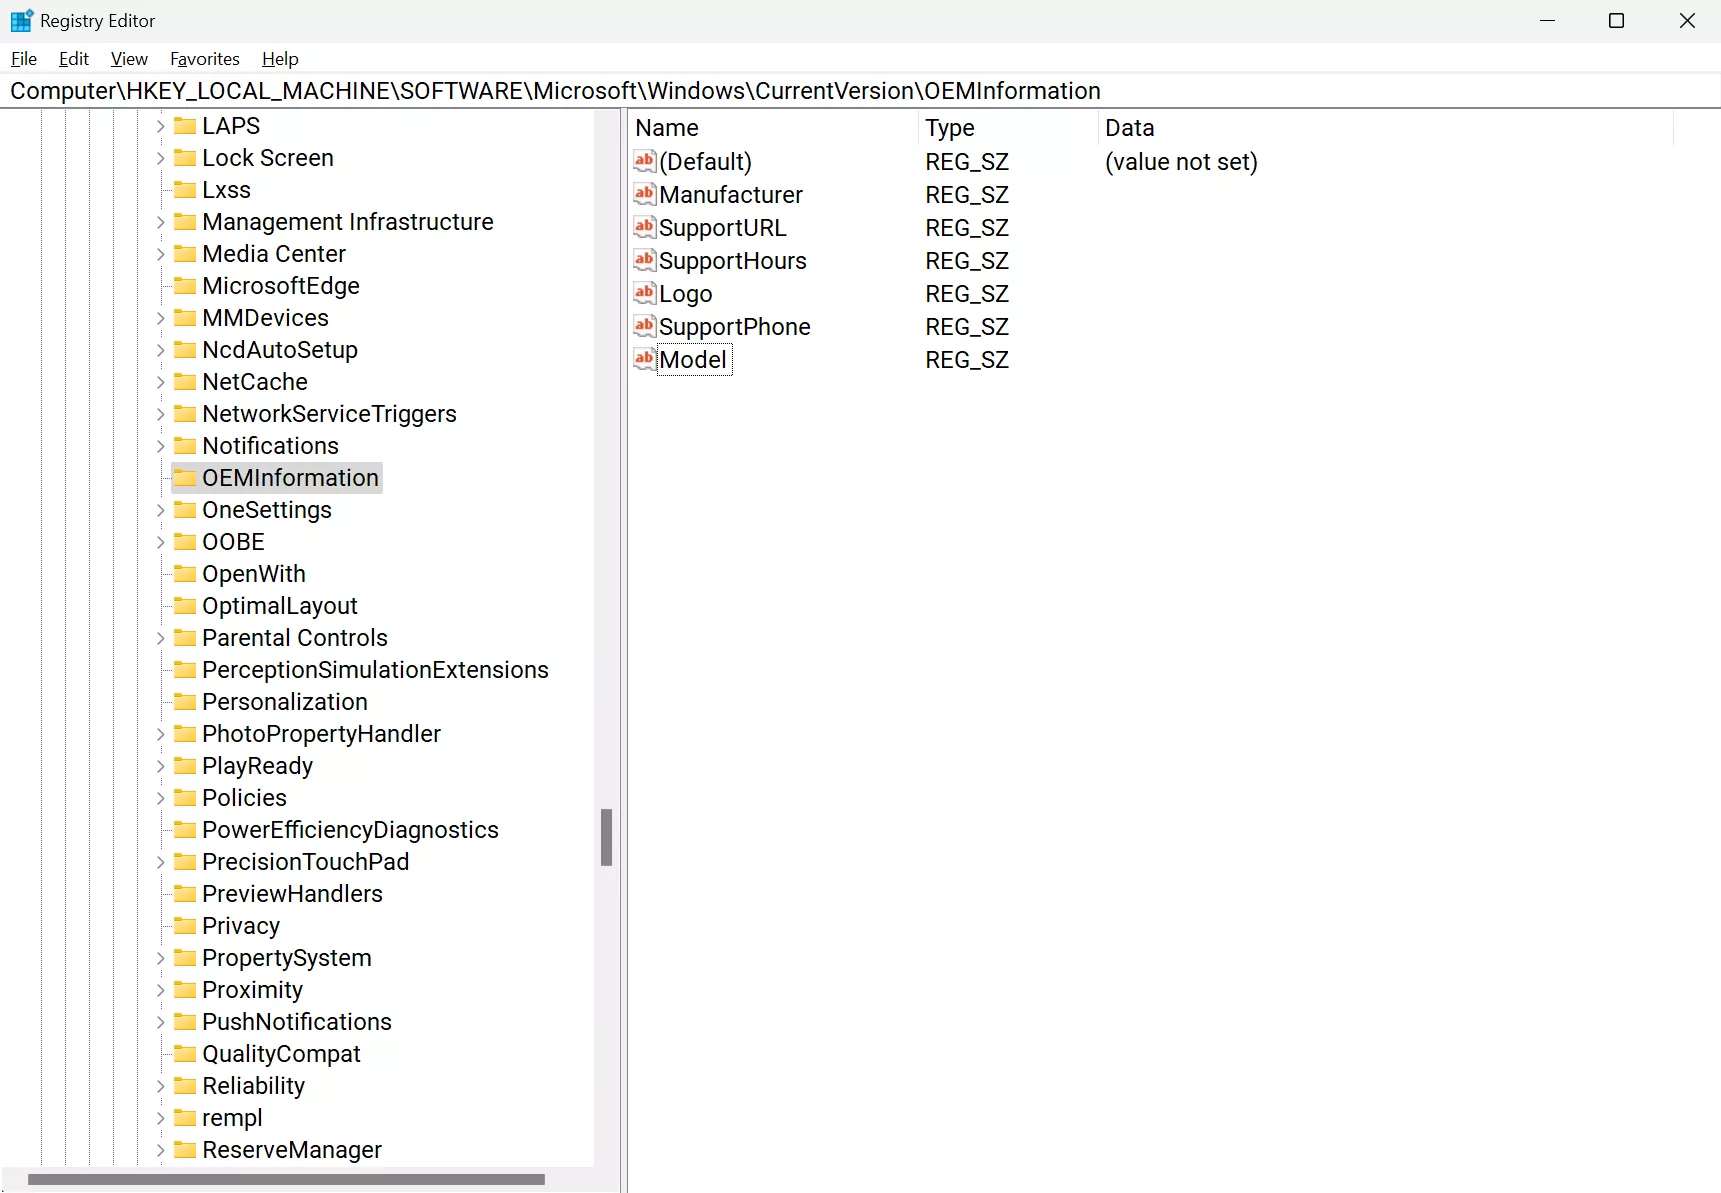Click the LAPS folder icon
Viewport: 1721px width, 1193px height.
185,125
